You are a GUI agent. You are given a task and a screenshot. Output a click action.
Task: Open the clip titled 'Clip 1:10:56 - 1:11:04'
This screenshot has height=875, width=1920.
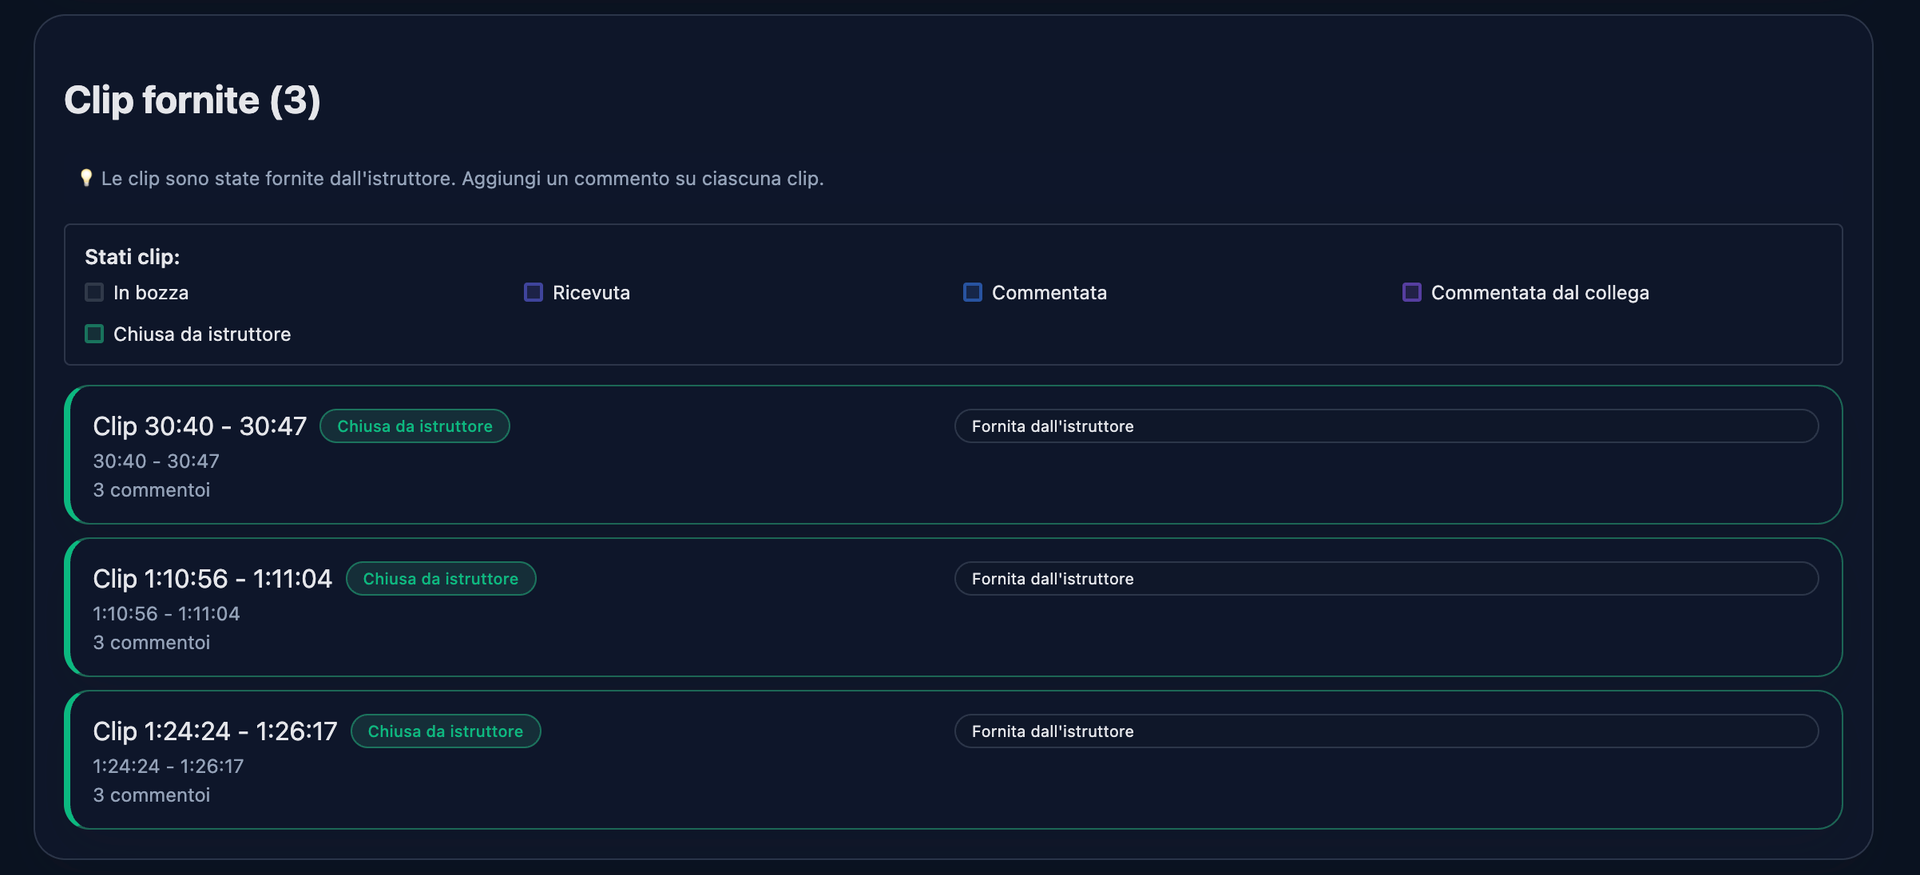pyautogui.click(x=212, y=579)
